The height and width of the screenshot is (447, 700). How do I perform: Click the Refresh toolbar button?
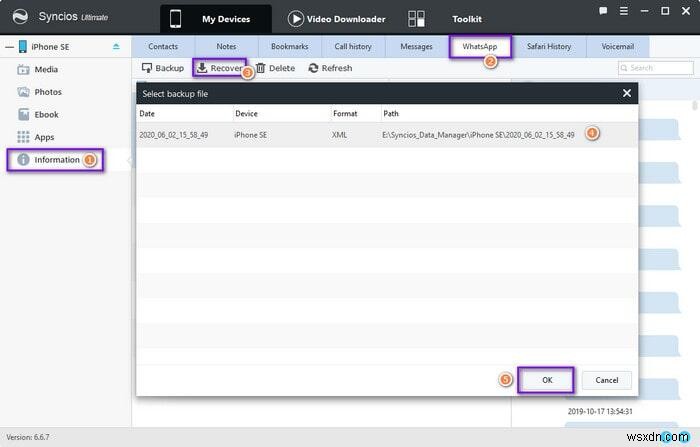tap(330, 68)
